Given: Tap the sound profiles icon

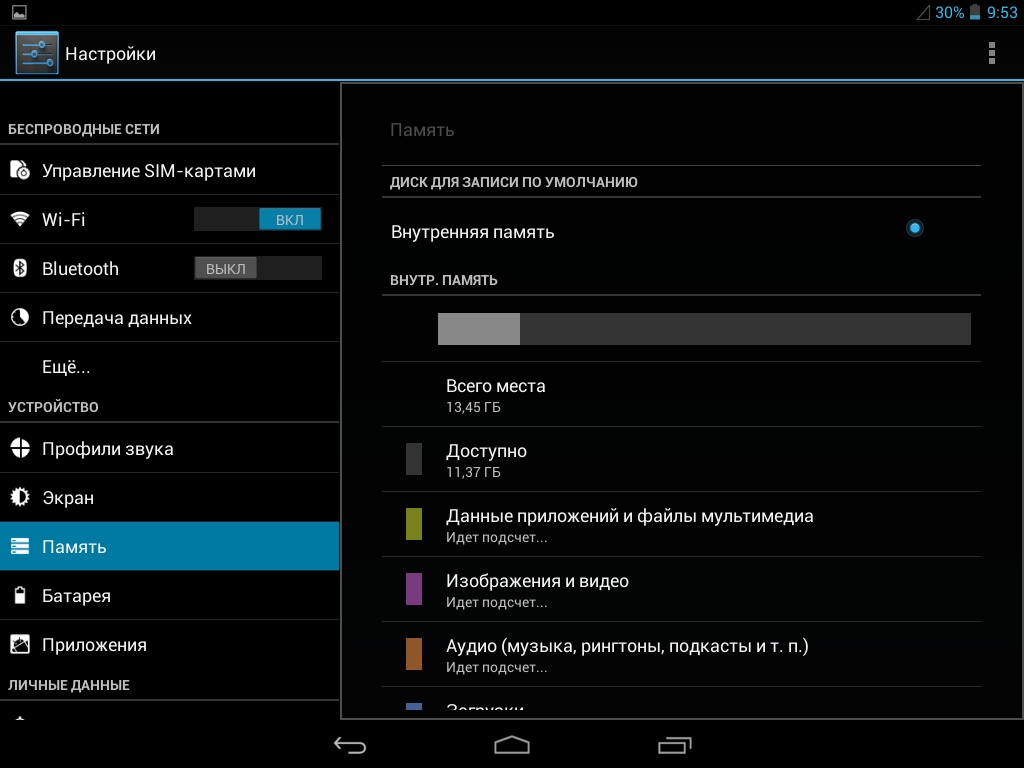Looking at the screenshot, I should (20, 449).
